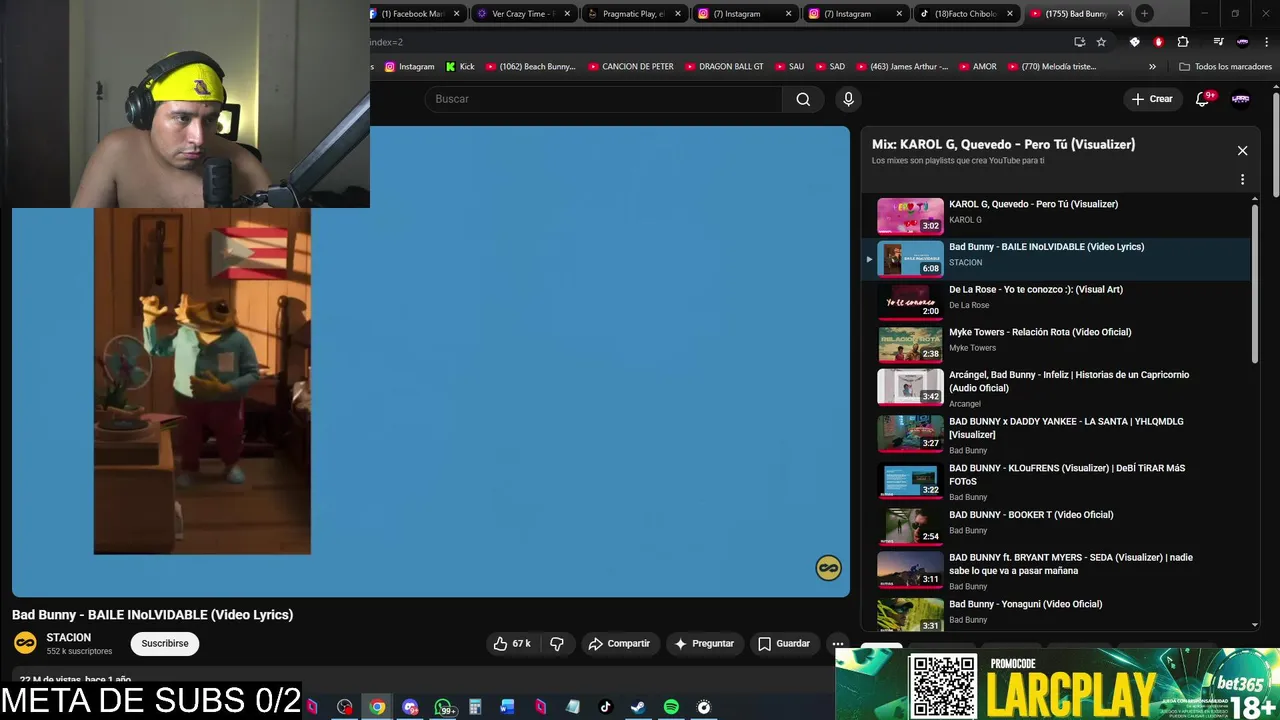Open Steam from taskbar

638,707
